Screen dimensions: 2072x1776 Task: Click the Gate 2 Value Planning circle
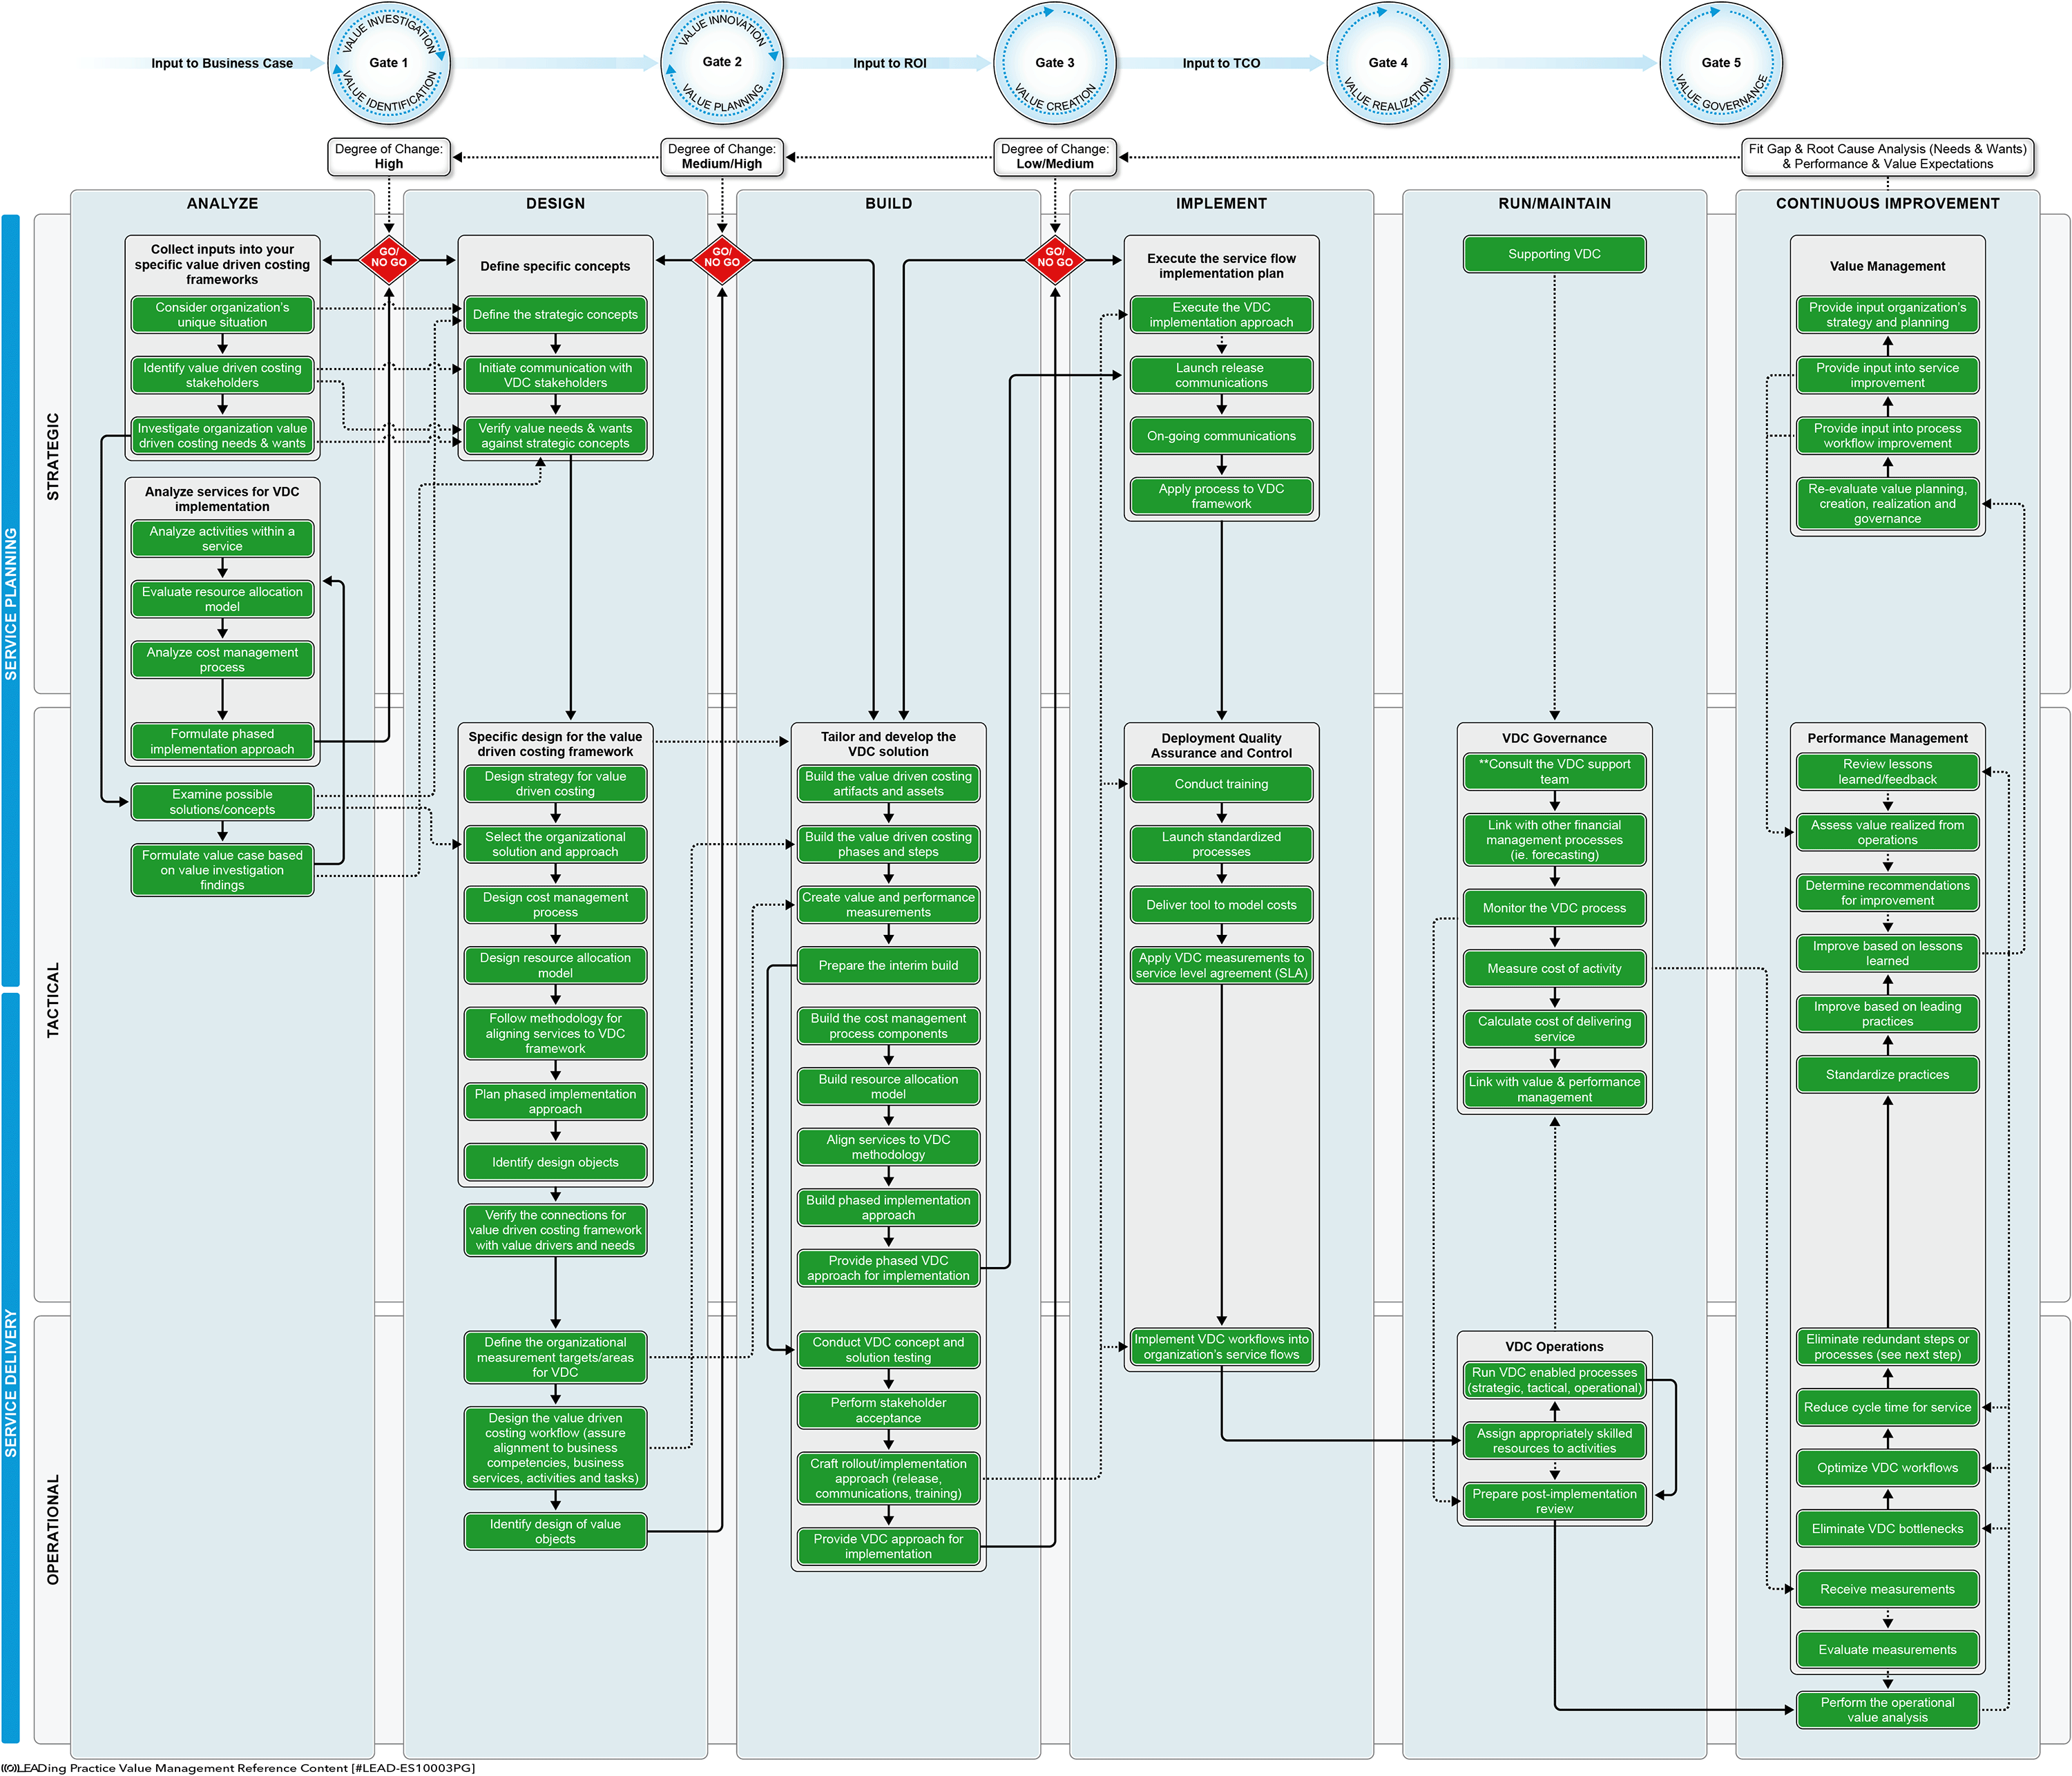click(x=722, y=63)
